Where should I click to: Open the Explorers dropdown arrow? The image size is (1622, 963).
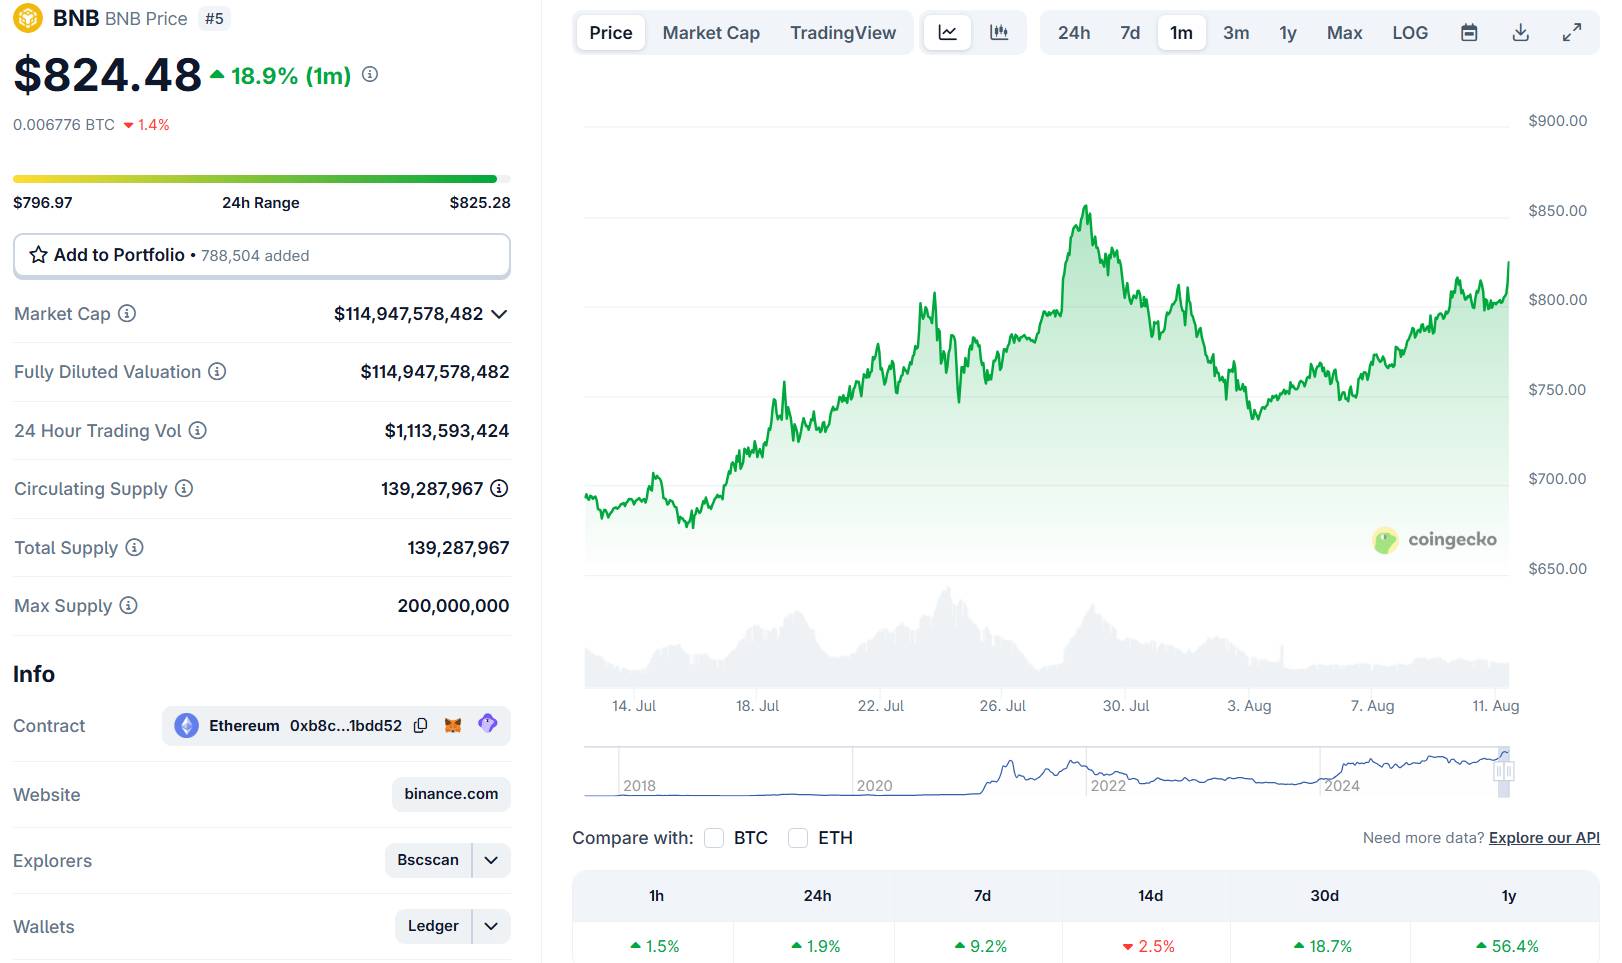491,860
